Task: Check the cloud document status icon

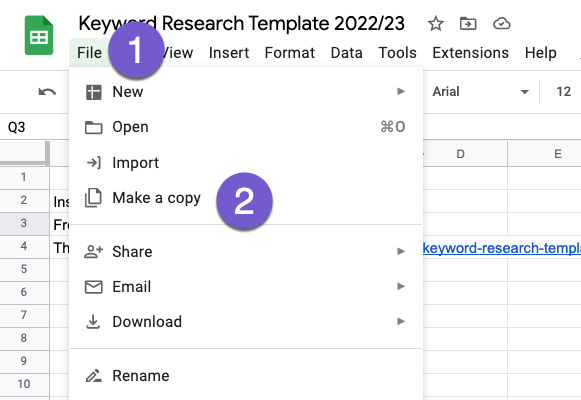Action: pos(501,24)
